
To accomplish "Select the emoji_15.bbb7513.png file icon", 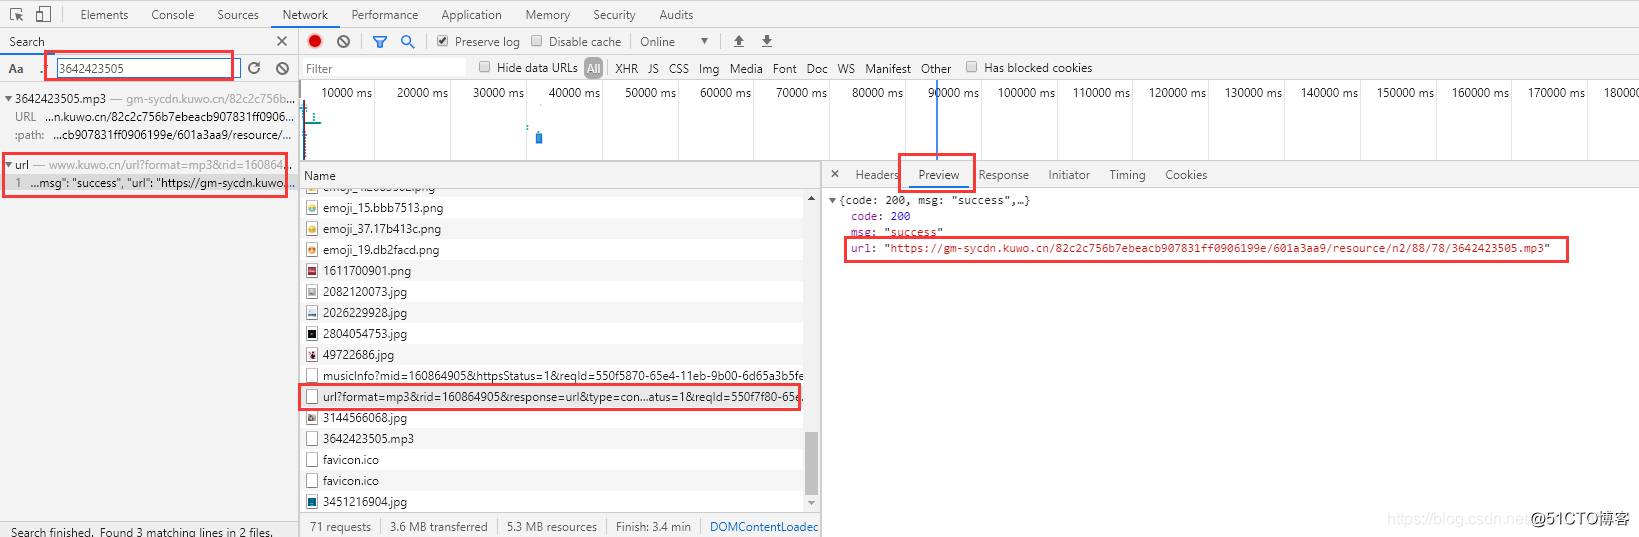I will 312,207.
